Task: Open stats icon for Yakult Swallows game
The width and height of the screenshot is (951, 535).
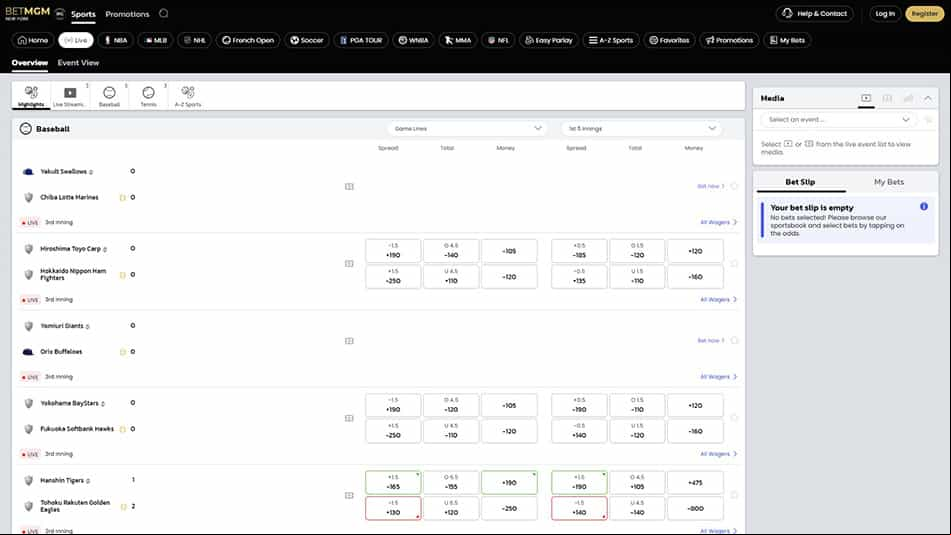Action: coord(349,186)
